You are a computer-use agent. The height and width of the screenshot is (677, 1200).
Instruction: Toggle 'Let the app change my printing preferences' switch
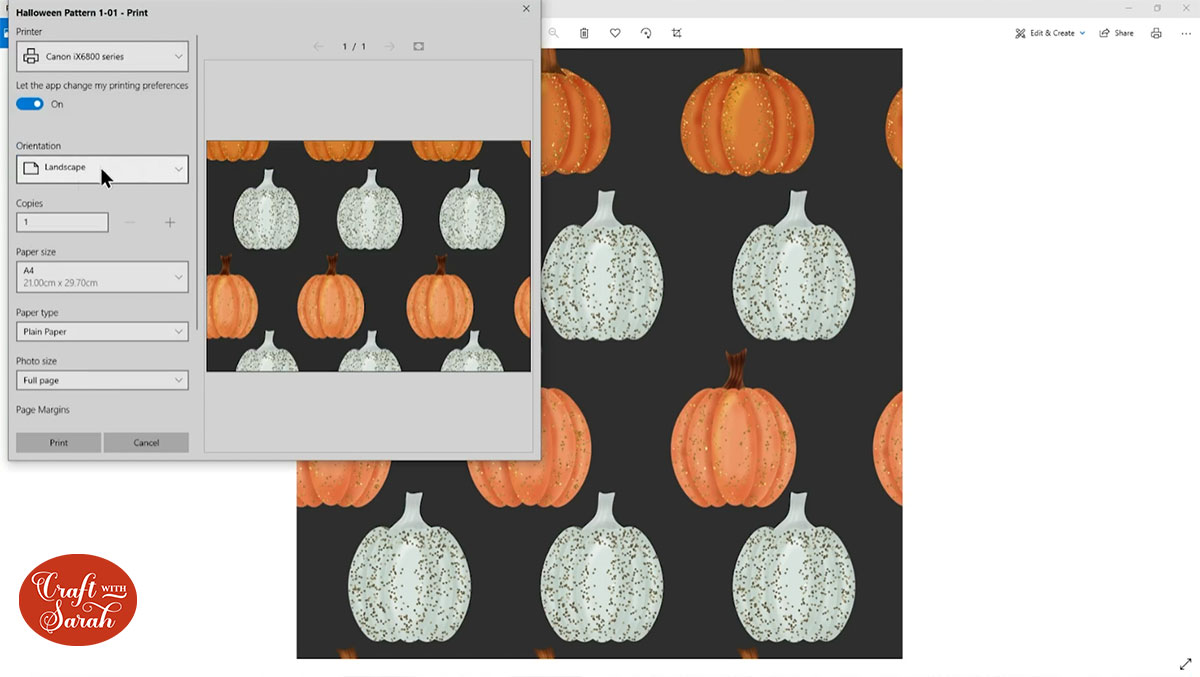coord(30,104)
